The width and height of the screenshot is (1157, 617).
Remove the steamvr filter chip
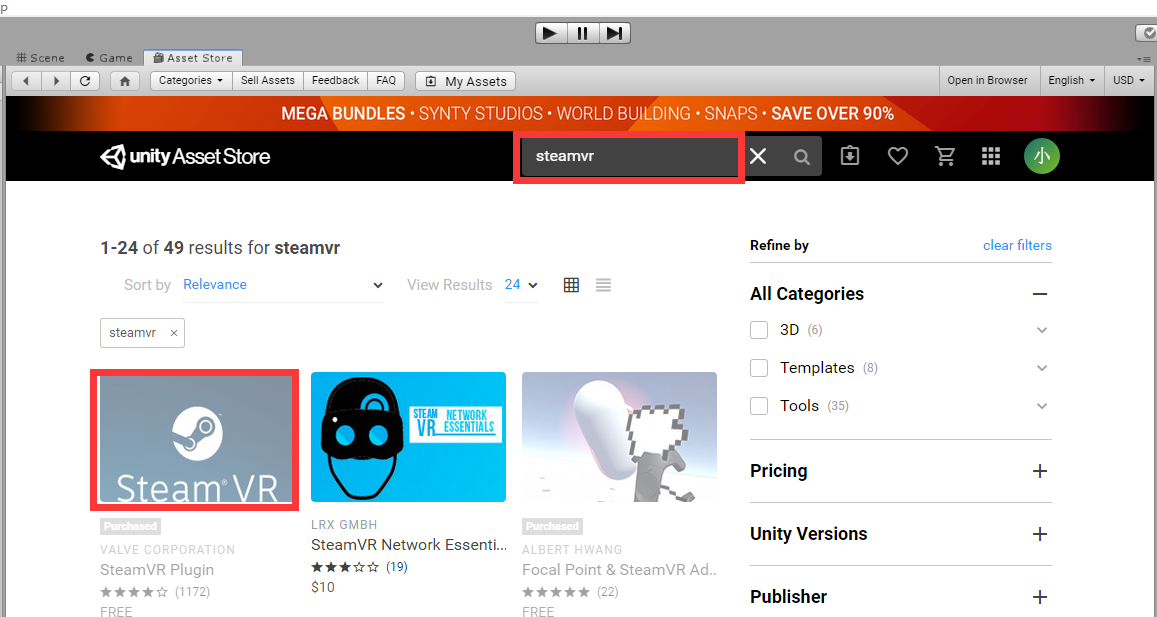pyautogui.click(x=173, y=333)
